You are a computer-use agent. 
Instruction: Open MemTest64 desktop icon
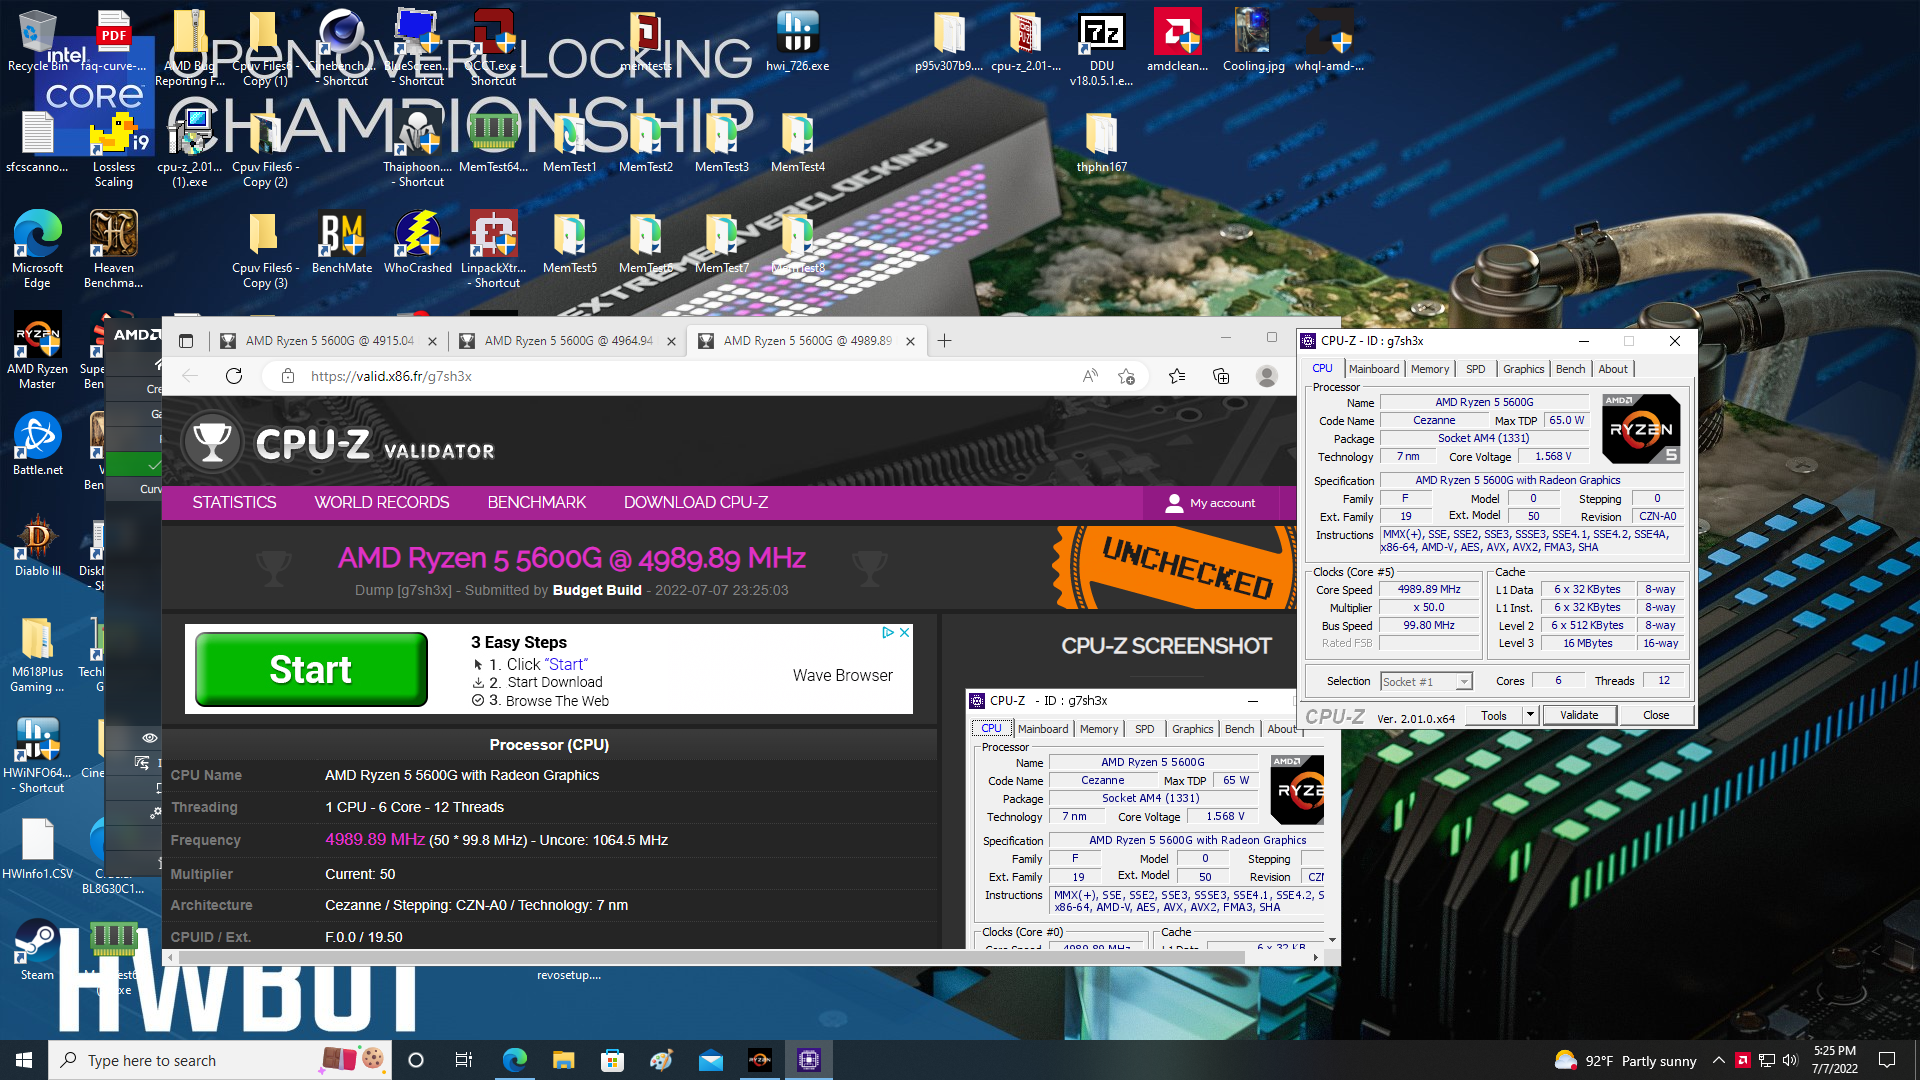point(493,142)
